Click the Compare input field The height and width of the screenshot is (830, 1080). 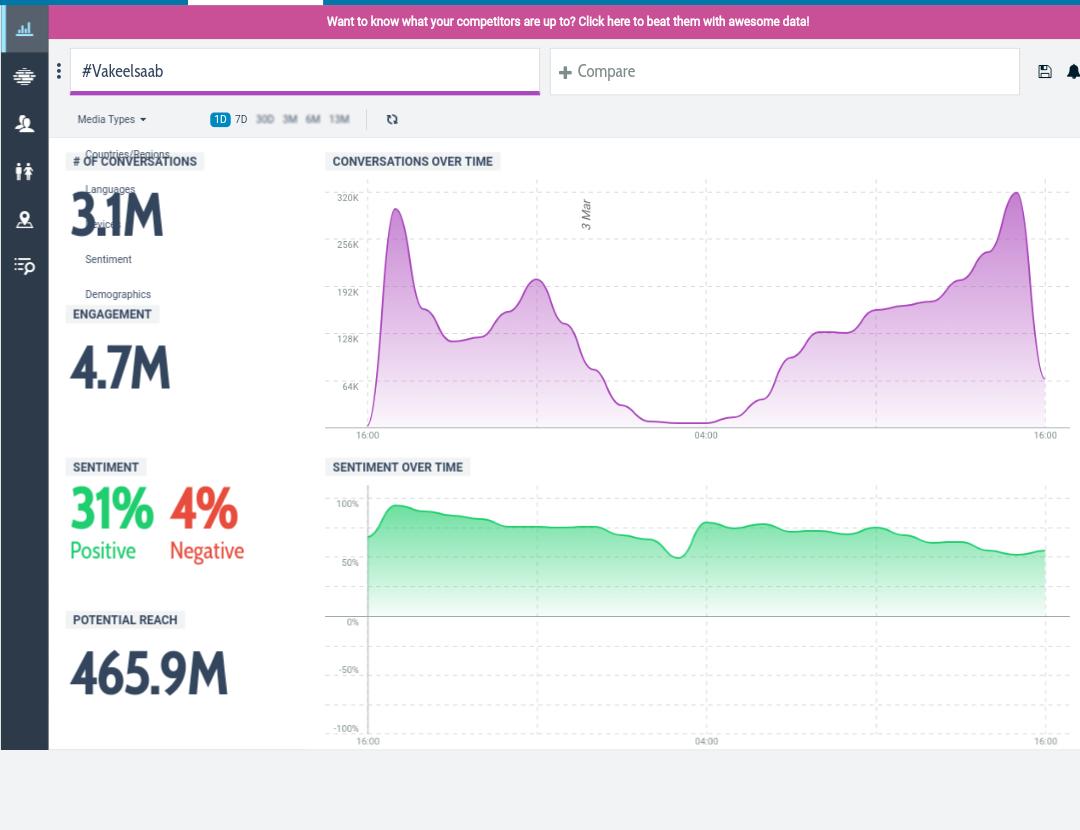pos(785,72)
